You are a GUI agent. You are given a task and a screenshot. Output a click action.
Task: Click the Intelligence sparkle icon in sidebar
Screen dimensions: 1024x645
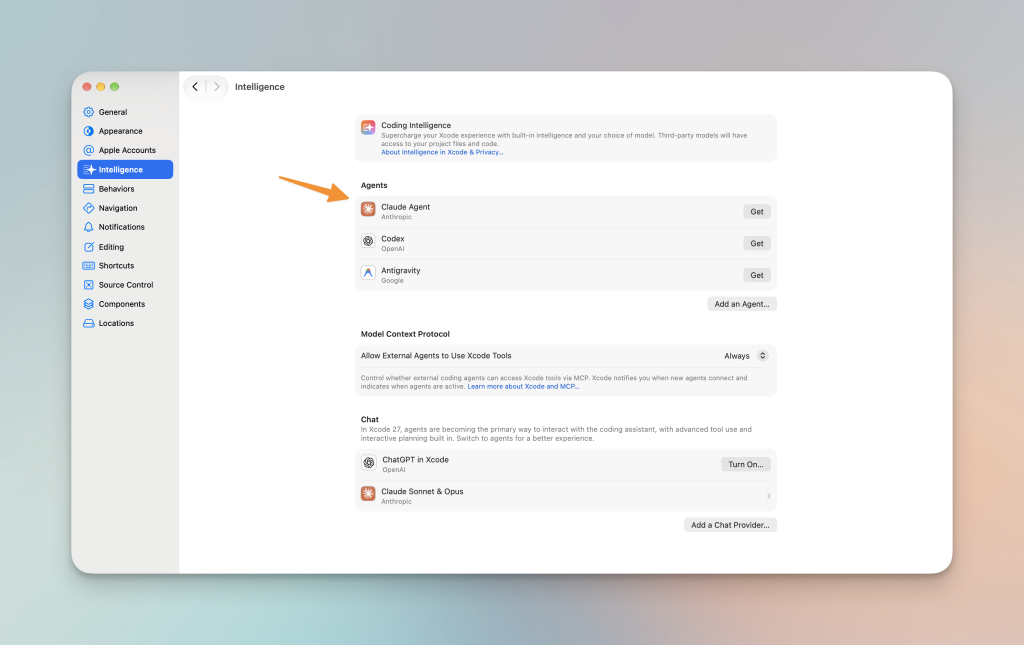89,170
